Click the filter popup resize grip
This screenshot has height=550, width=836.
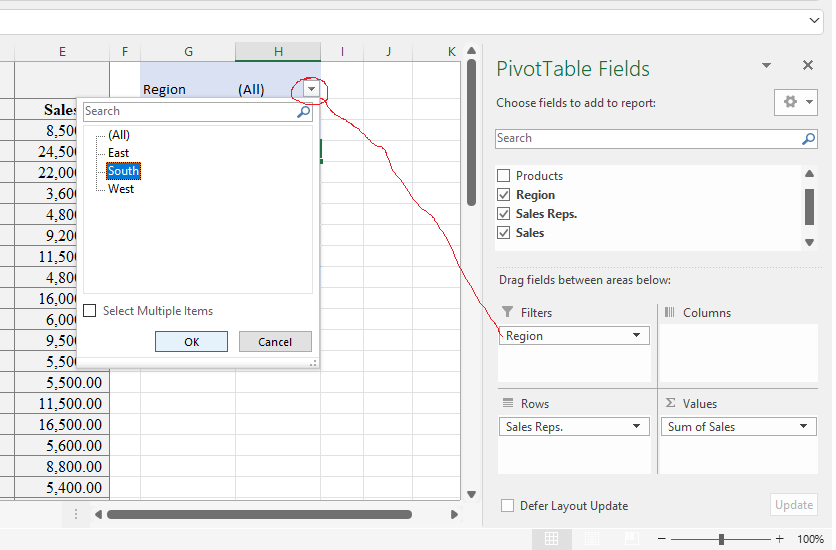coord(314,363)
